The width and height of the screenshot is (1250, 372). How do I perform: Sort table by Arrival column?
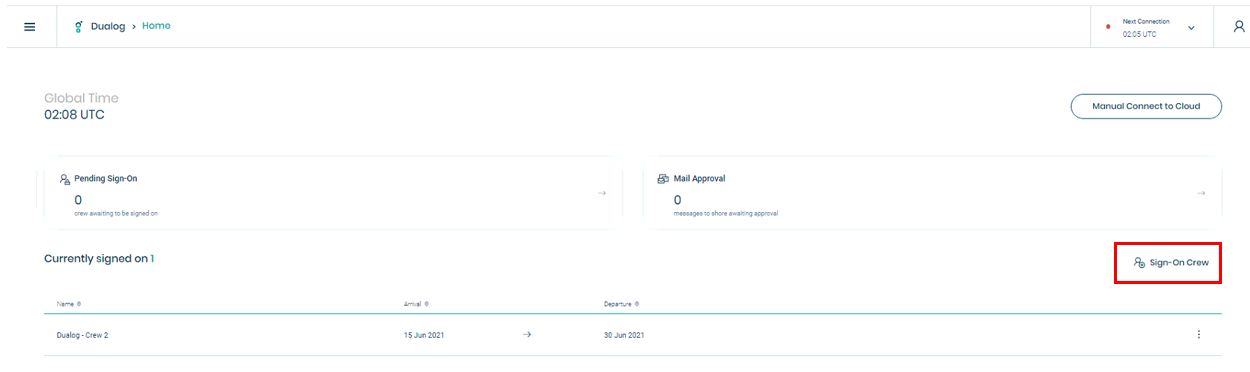click(x=416, y=303)
